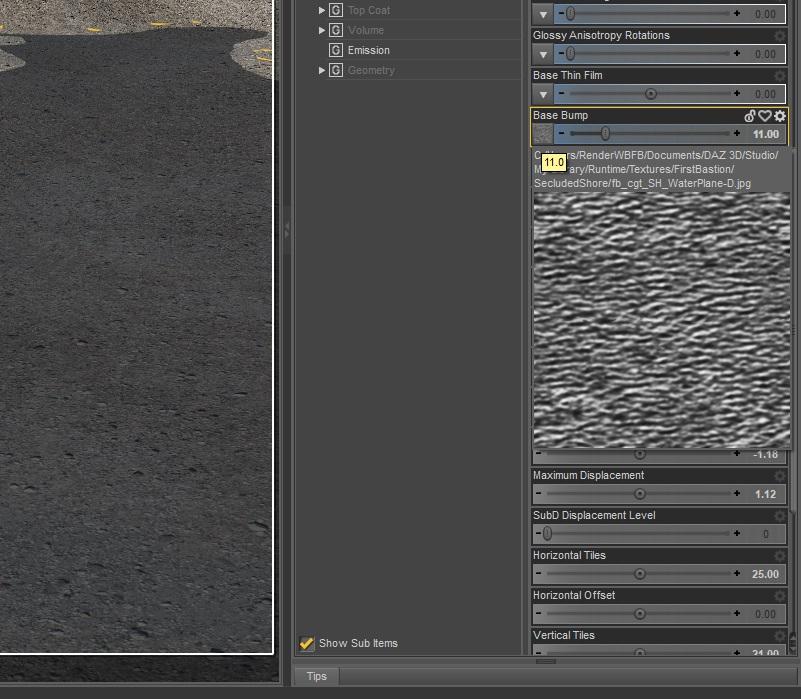Open the Tips tab
Image resolution: width=801 pixels, height=699 pixels.
[316, 676]
